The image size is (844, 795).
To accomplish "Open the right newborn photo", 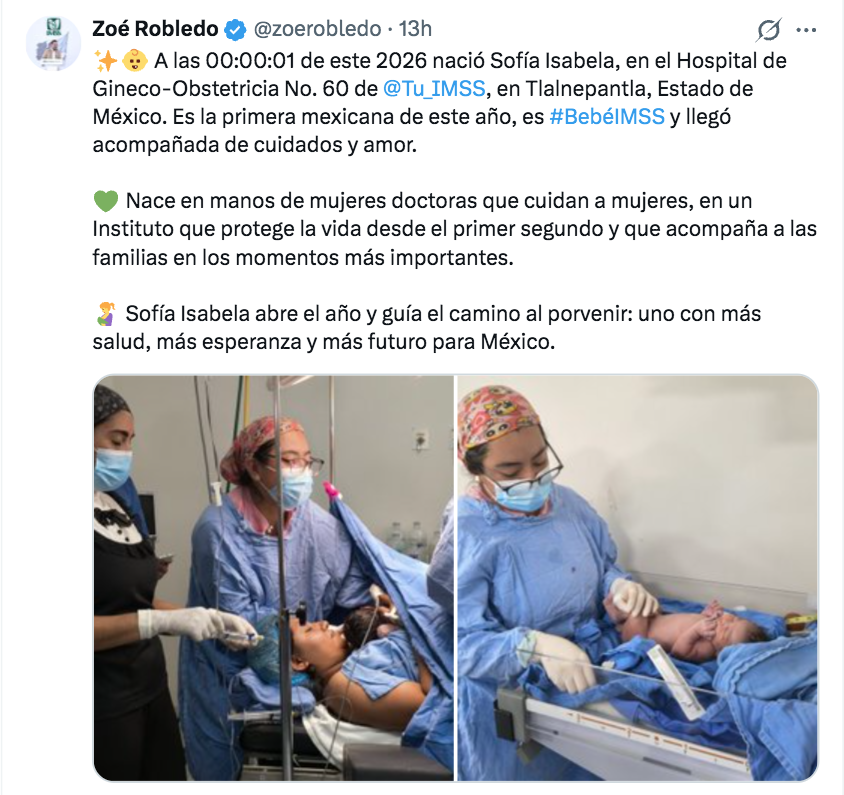I will tap(637, 578).
